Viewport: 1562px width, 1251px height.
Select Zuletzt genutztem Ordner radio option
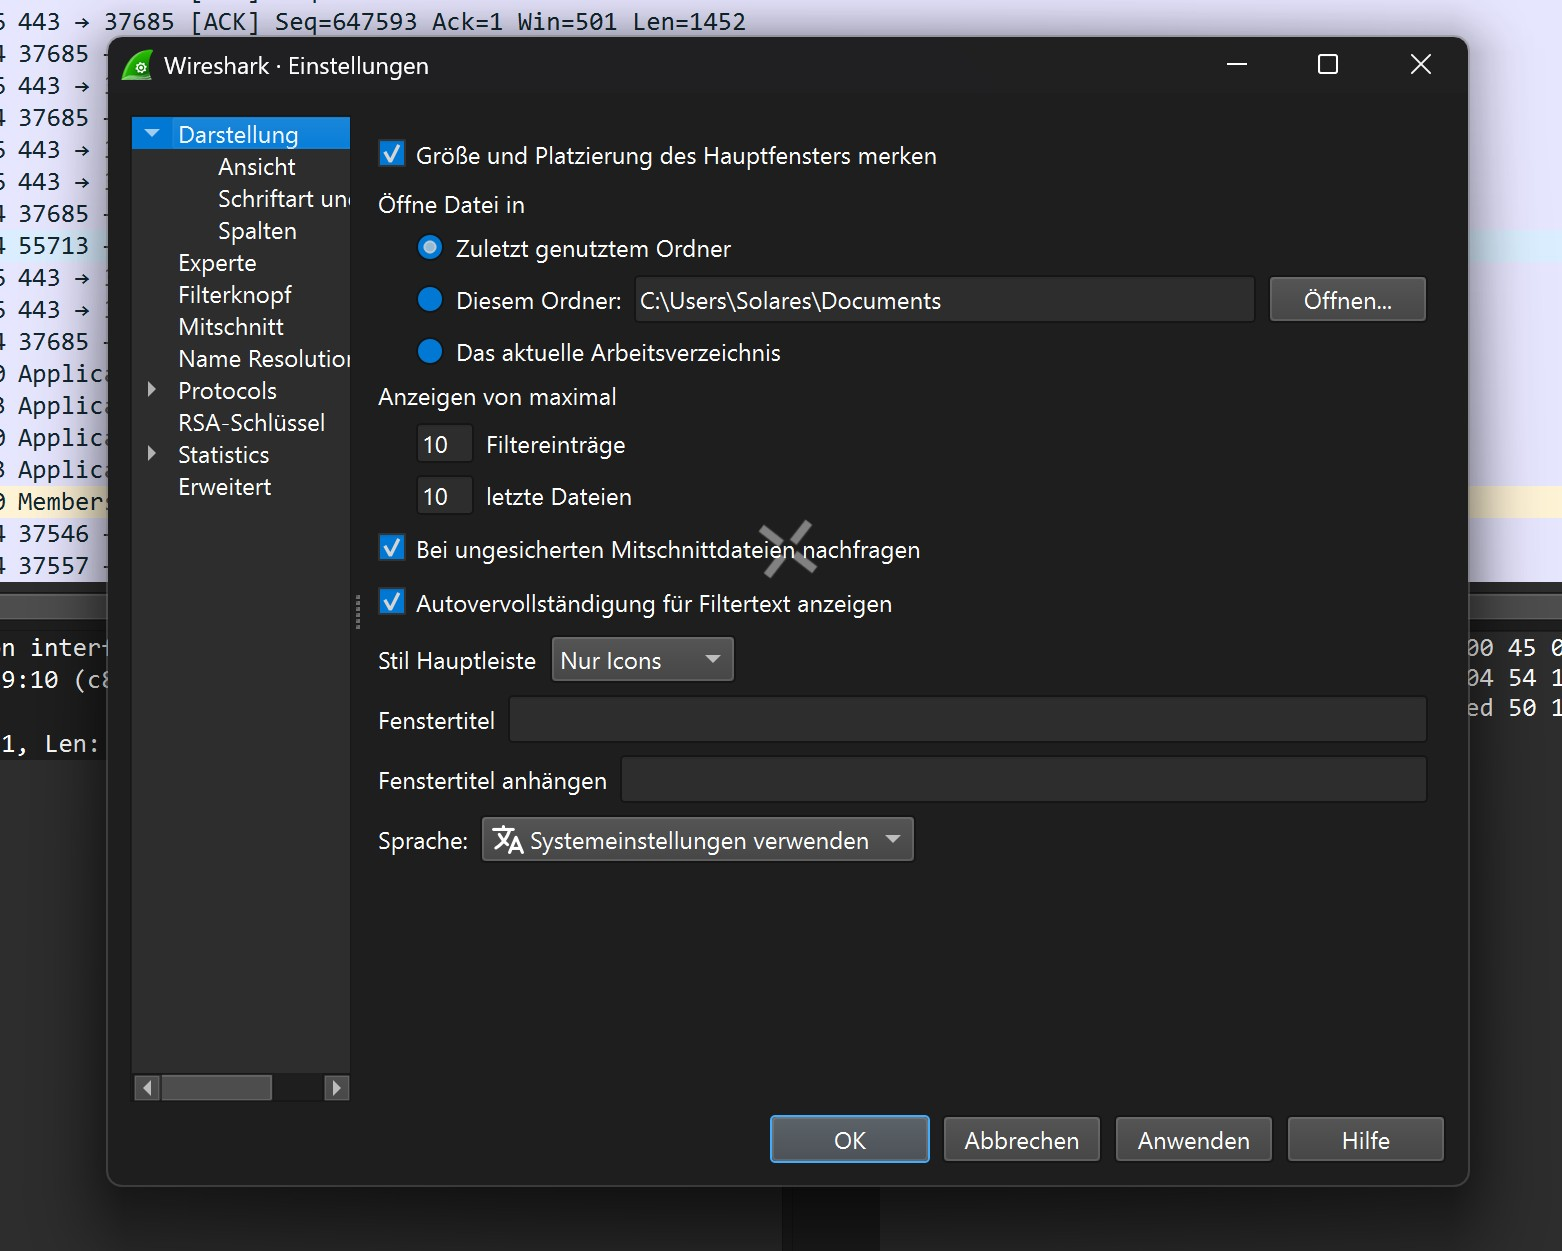tap(430, 248)
